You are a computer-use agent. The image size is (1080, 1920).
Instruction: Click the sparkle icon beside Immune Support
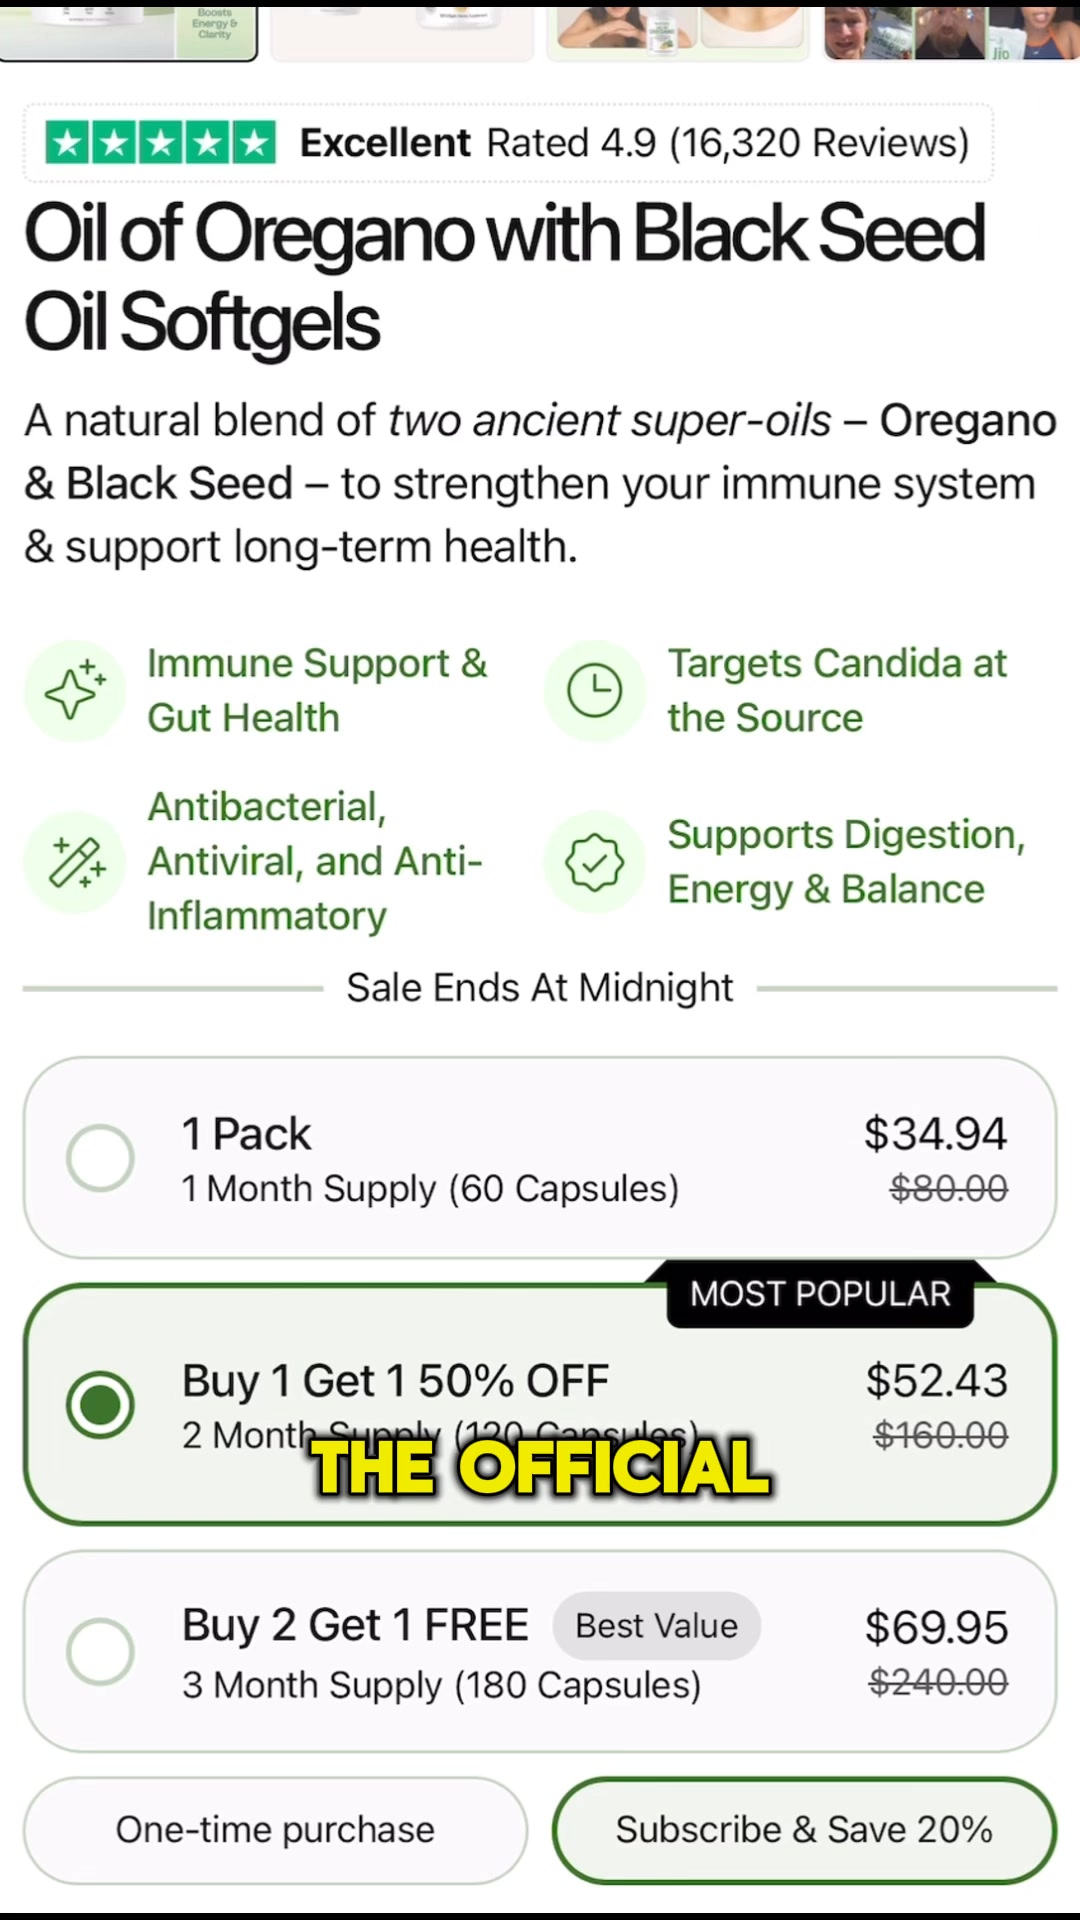point(75,691)
